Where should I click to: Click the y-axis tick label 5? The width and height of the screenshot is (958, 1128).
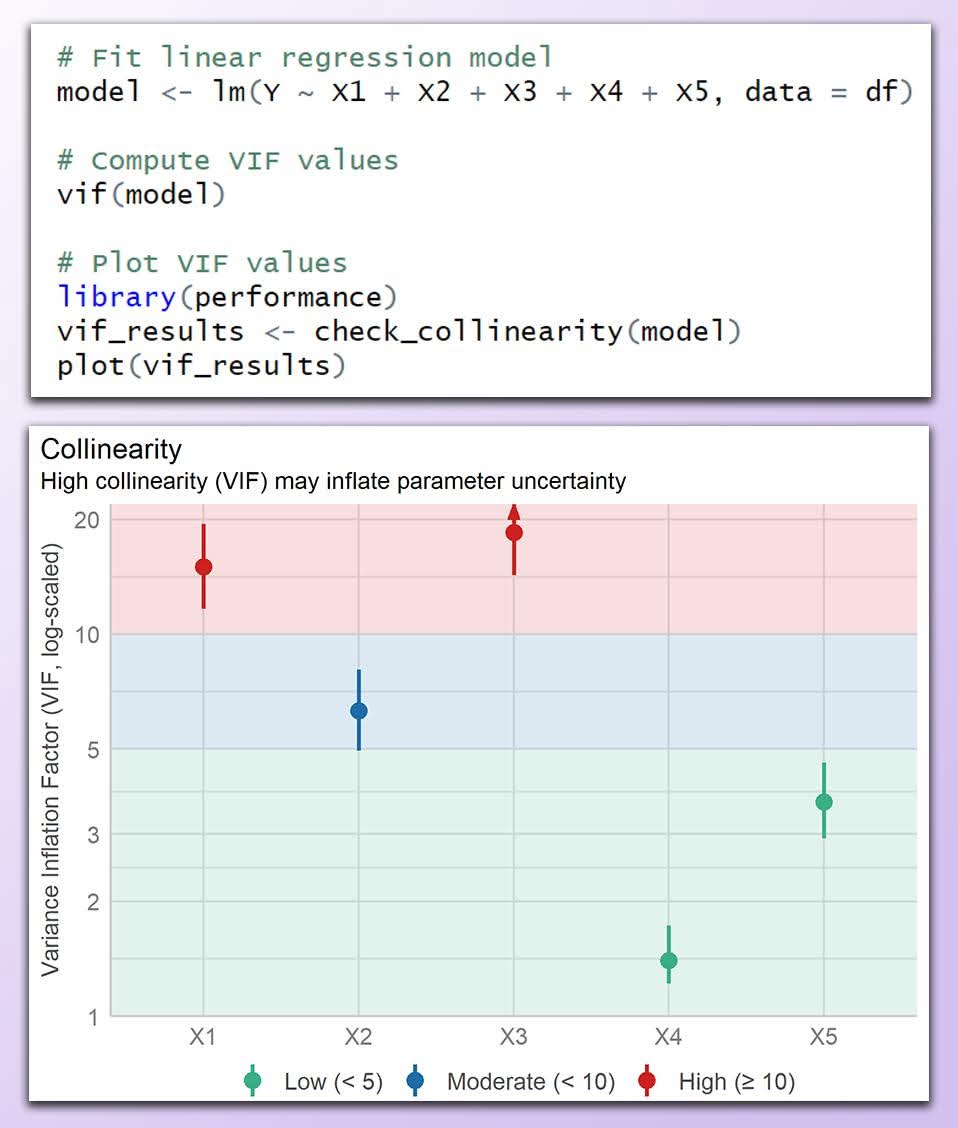click(92, 749)
